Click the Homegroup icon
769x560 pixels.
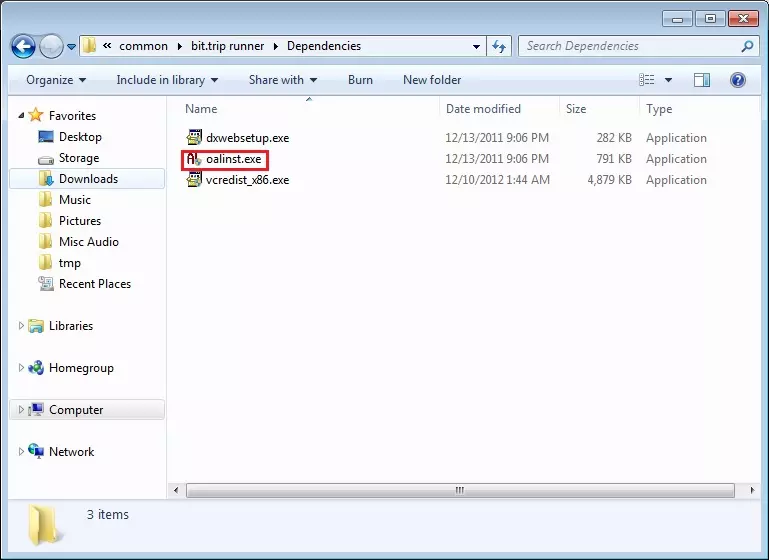(36, 368)
